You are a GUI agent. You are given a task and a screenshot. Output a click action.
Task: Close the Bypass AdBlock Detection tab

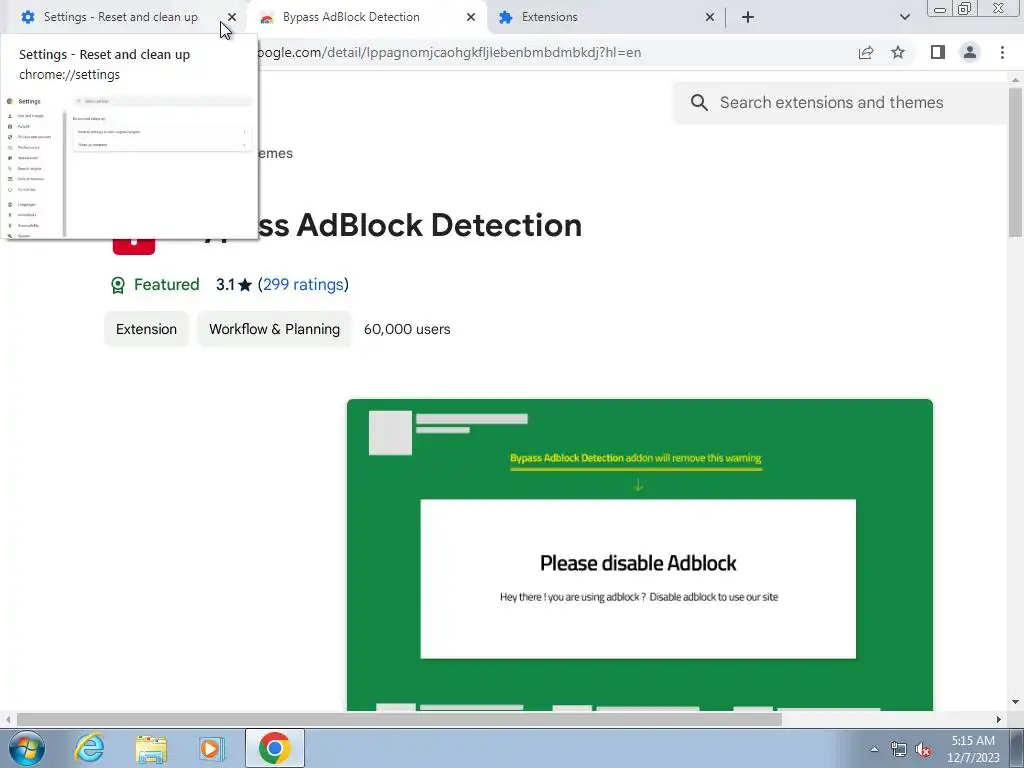click(471, 17)
